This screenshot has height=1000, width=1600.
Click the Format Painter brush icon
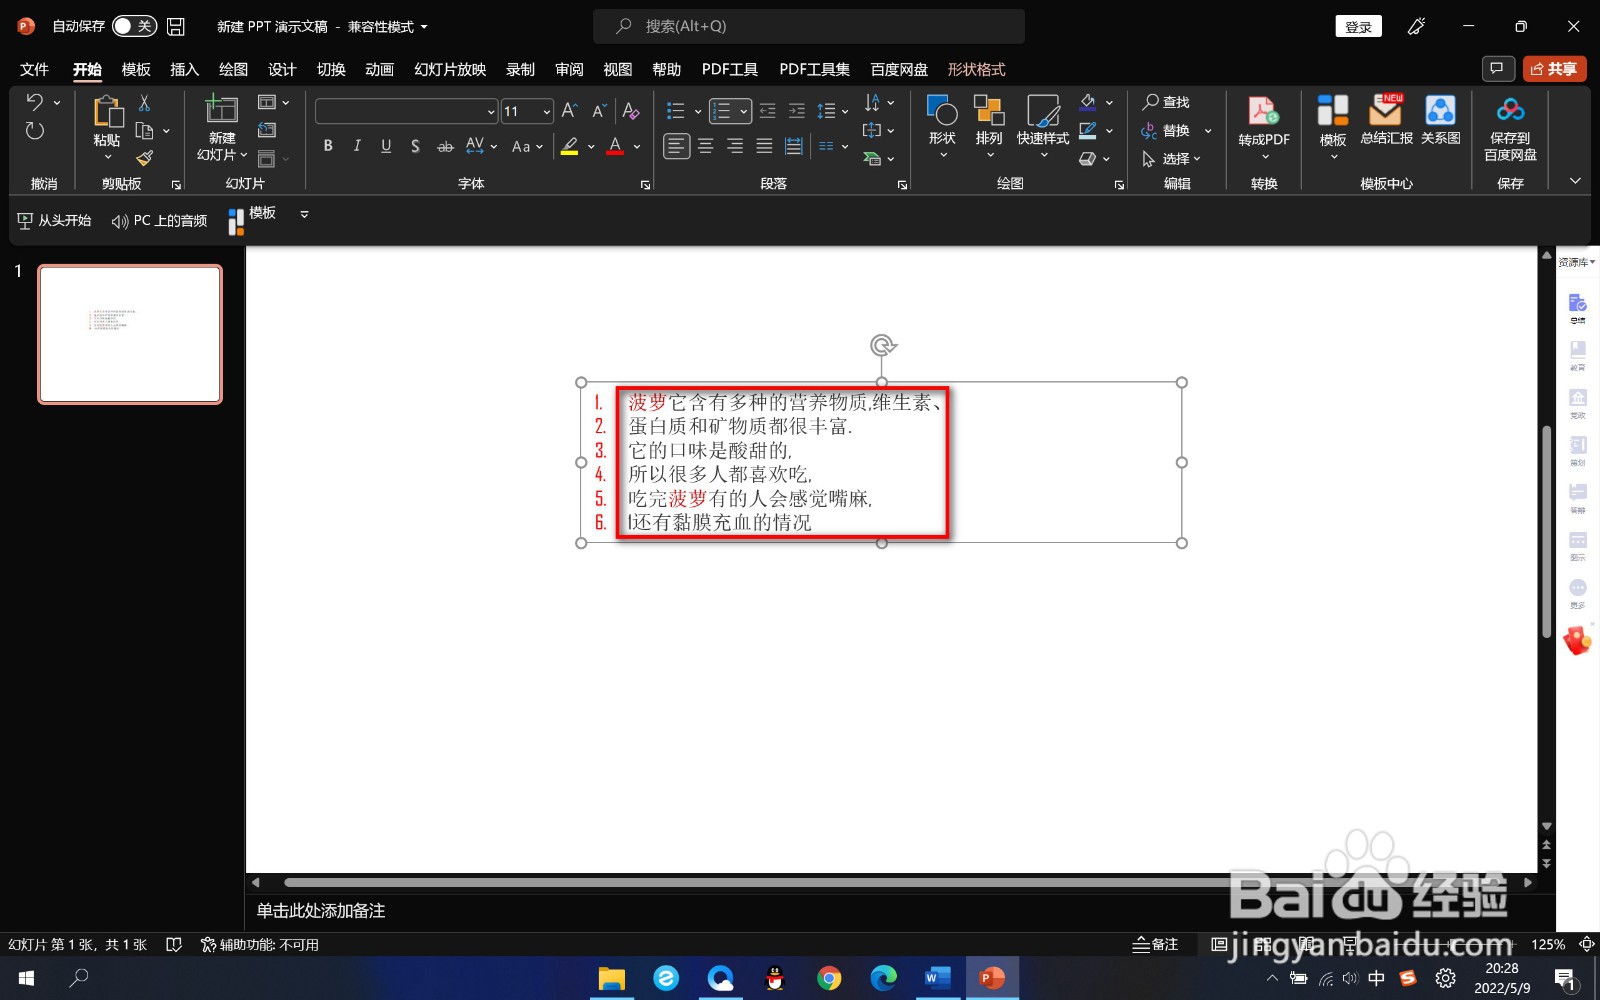[x=144, y=158]
